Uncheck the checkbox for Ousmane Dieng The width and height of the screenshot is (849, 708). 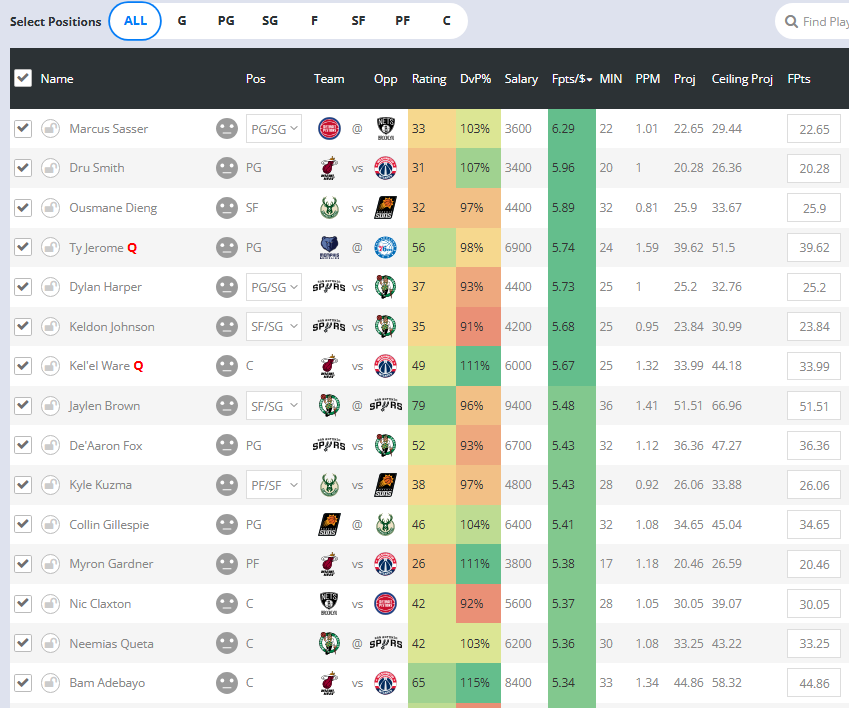point(23,208)
